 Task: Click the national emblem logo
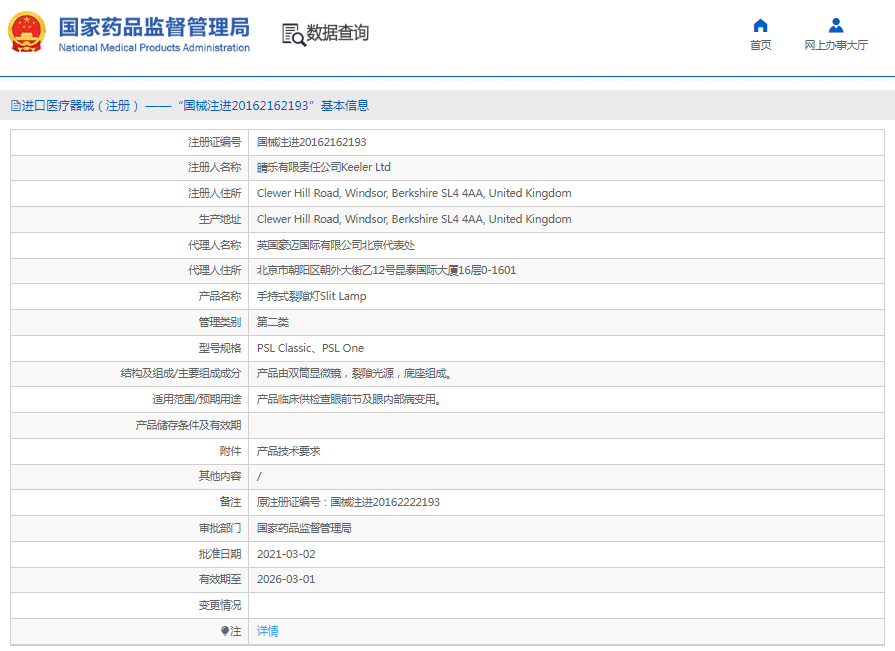[27, 33]
